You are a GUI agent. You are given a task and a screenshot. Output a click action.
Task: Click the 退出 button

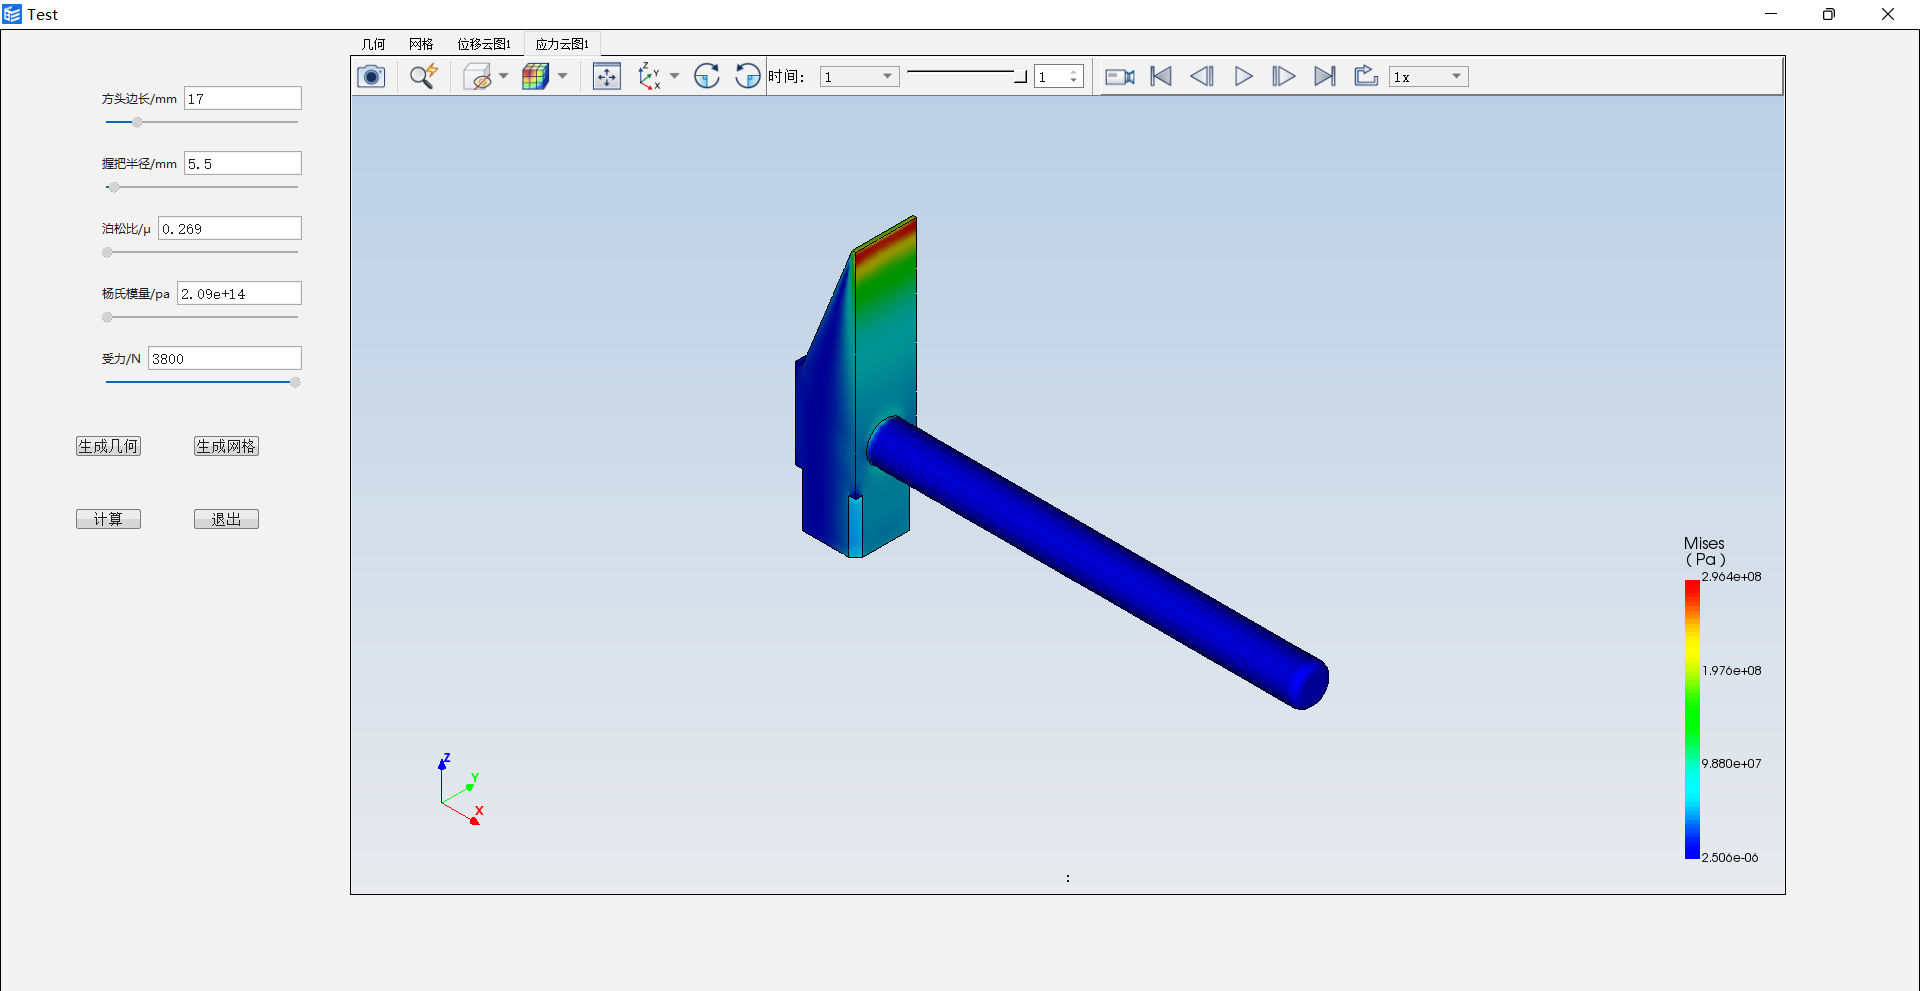point(226,519)
